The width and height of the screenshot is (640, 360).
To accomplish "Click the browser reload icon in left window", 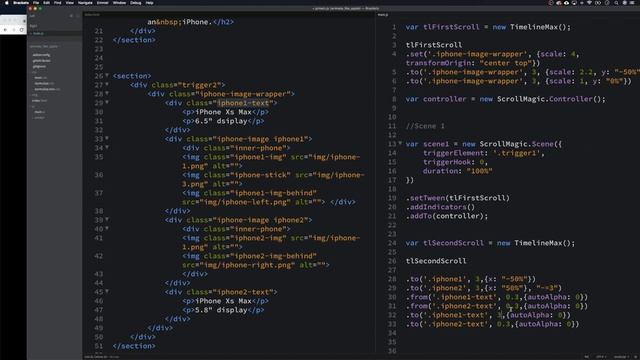I will pyautogui.click(x=22, y=30).
